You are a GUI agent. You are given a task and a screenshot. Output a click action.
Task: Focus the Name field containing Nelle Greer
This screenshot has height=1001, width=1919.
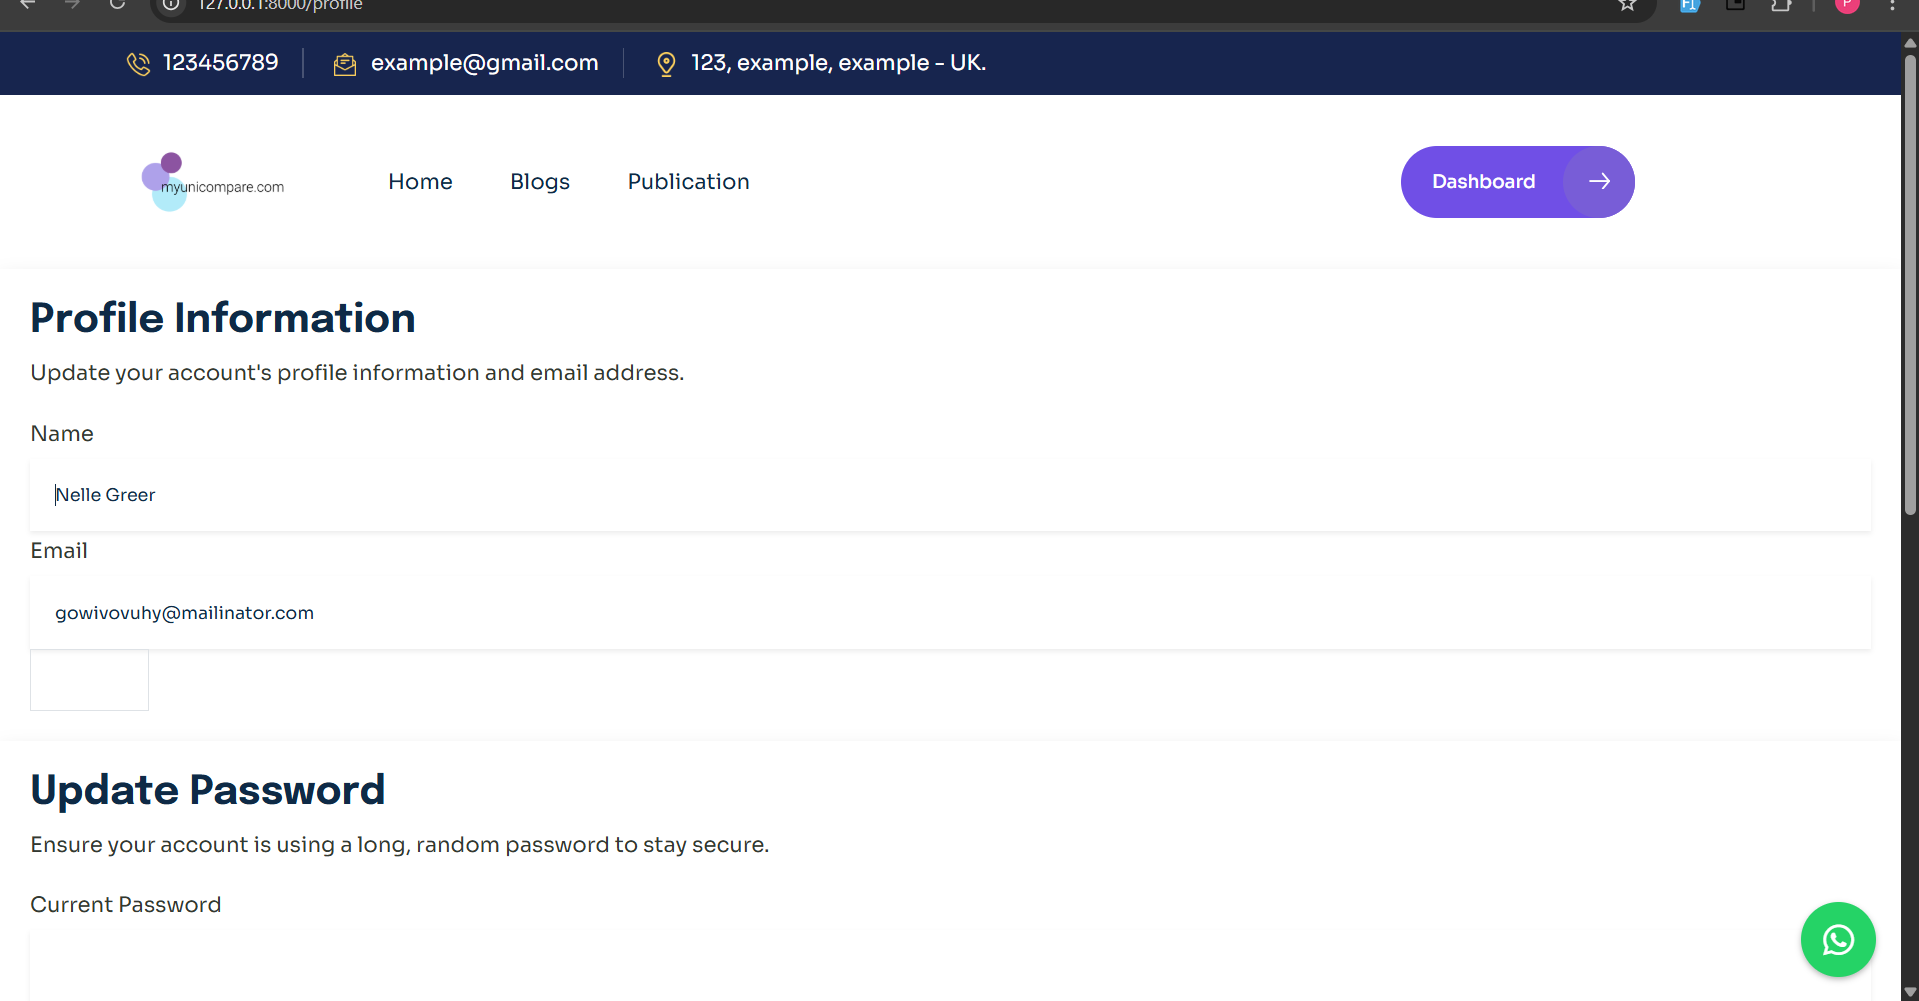950,495
